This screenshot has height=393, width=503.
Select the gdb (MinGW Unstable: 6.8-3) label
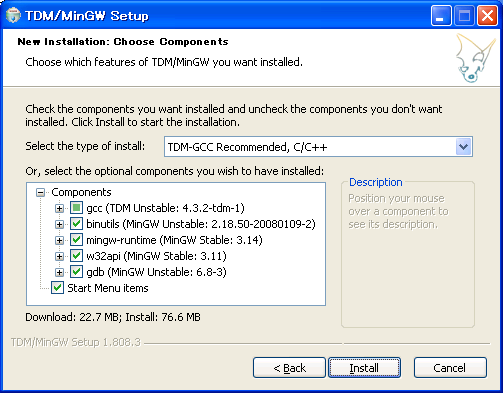click(x=156, y=272)
